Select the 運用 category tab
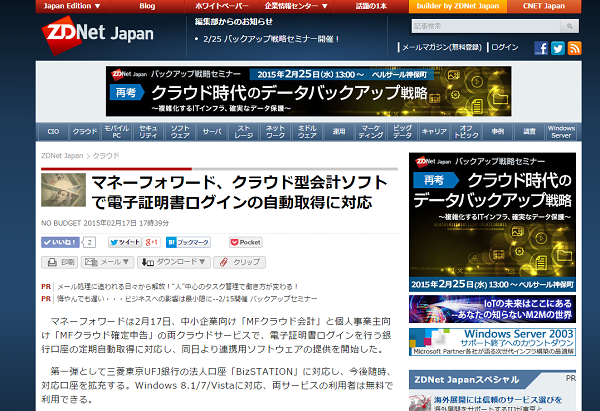Image resolution: width=600 pixels, height=411 pixels. pos(339,132)
